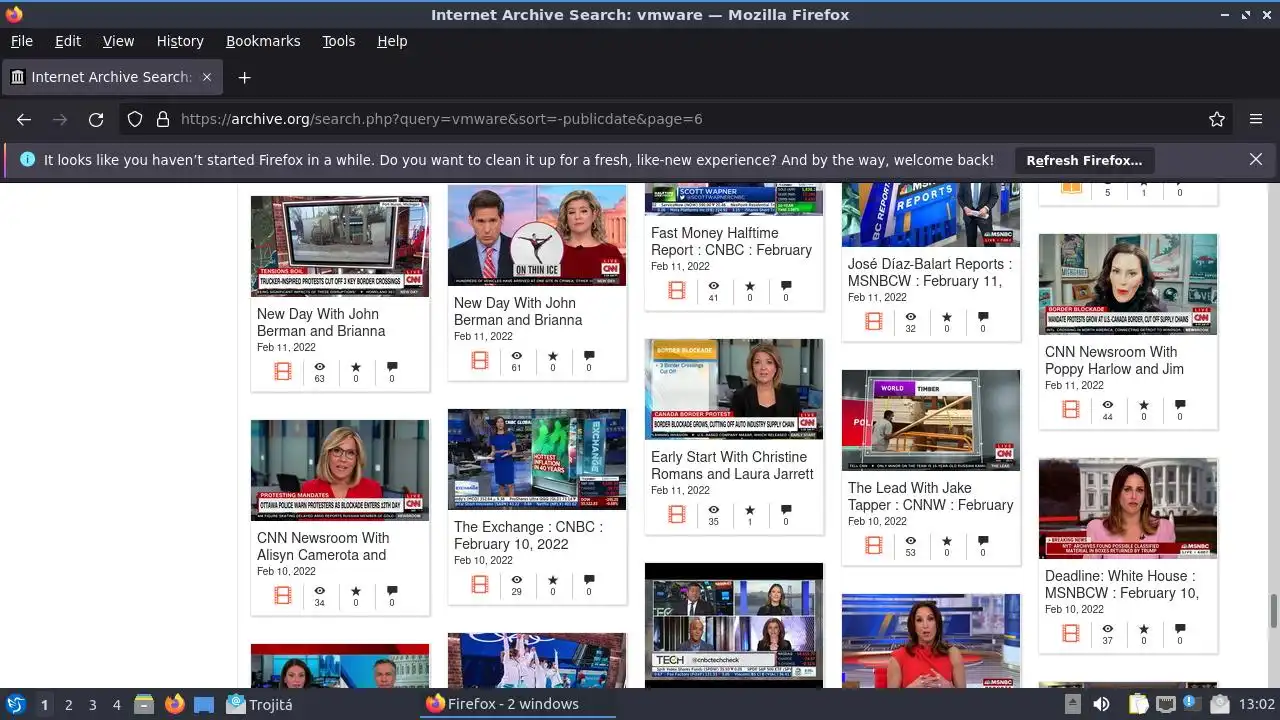Open The Lead With Jake Tapper title
This screenshot has width=1280, height=720.
coord(931,496)
